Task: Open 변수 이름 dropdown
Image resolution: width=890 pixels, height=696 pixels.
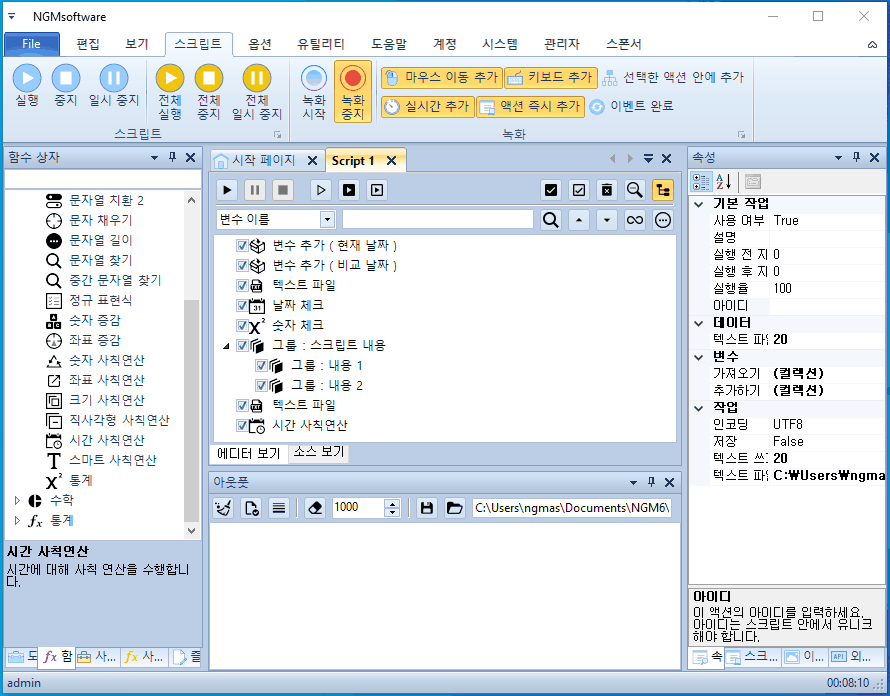Action: coord(328,220)
